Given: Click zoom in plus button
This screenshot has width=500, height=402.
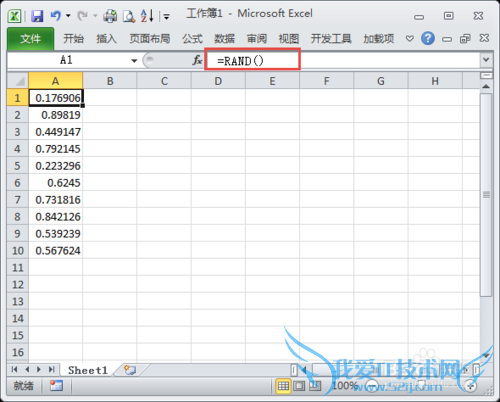Looking at the screenshot, I should click(x=470, y=386).
